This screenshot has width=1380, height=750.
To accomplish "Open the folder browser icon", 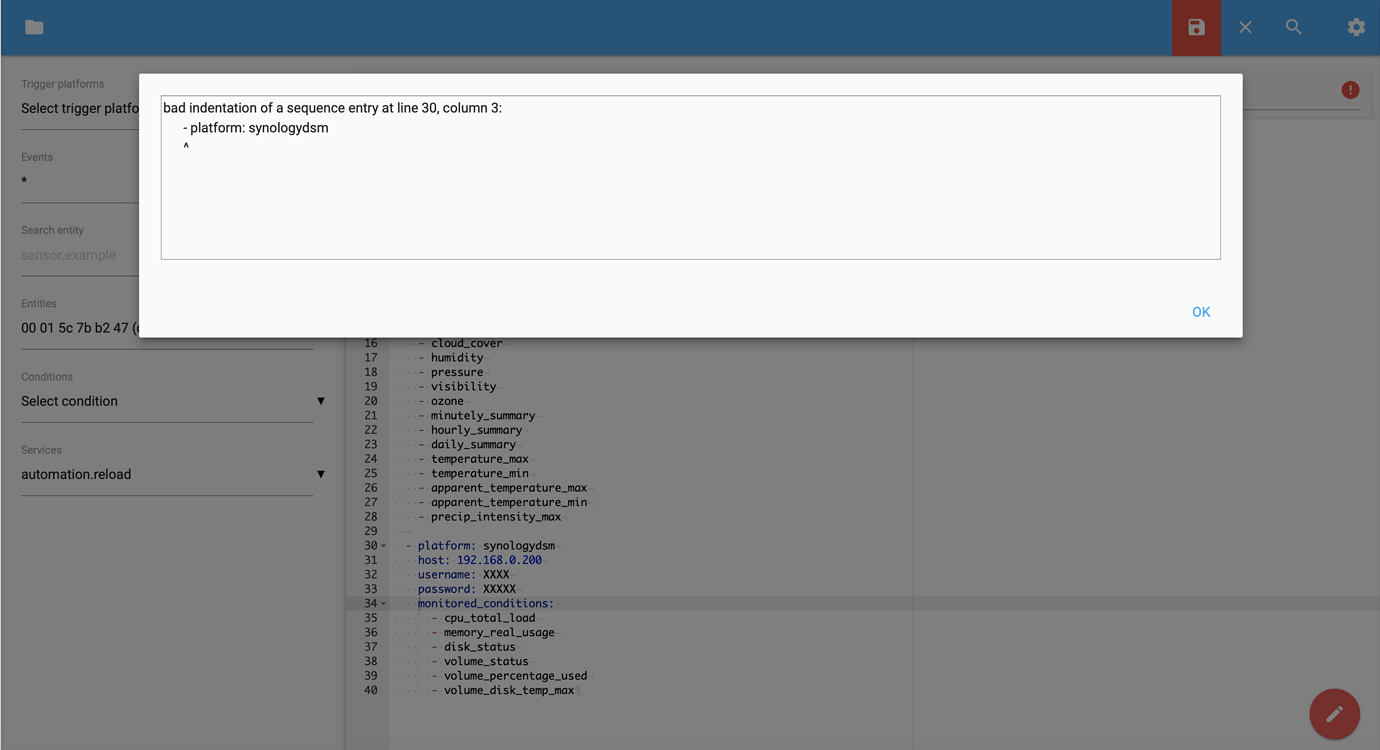I will pyautogui.click(x=33, y=27).
